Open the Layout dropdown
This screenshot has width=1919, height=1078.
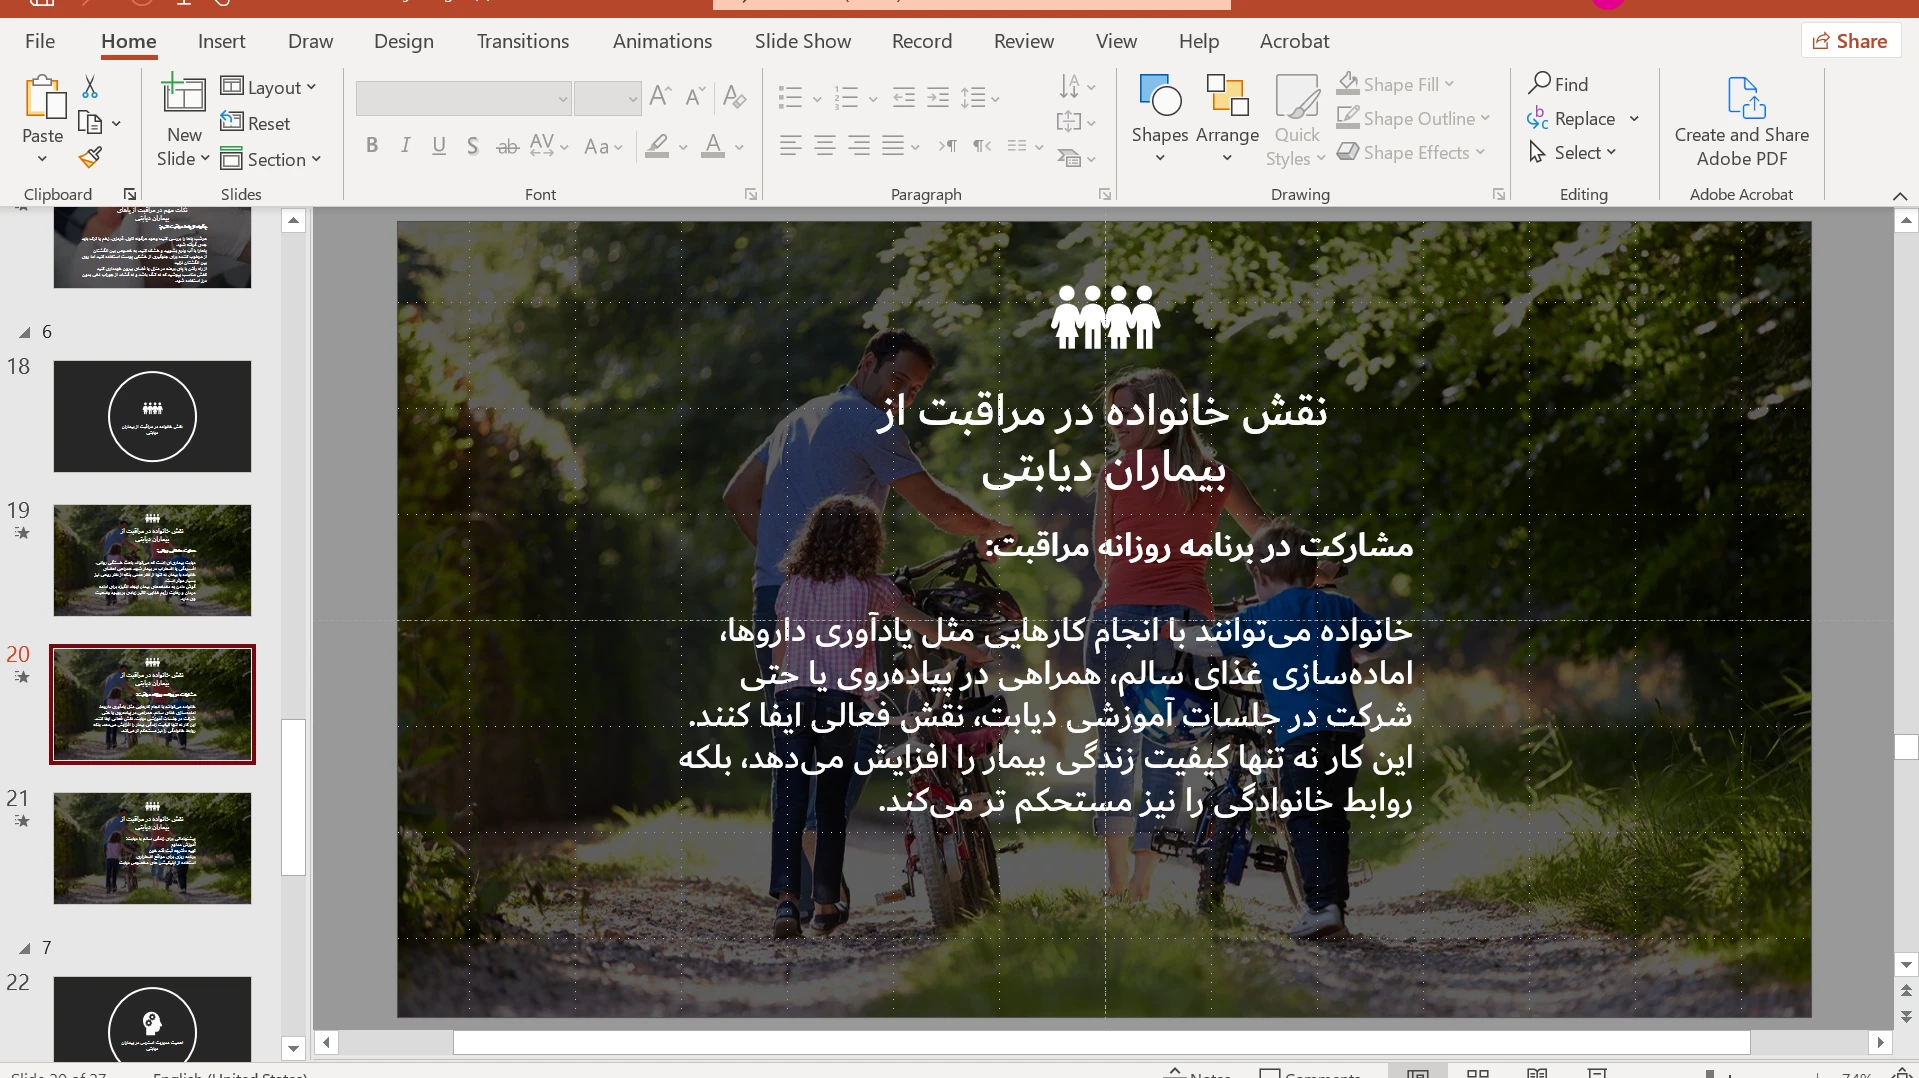pos(269,87)
